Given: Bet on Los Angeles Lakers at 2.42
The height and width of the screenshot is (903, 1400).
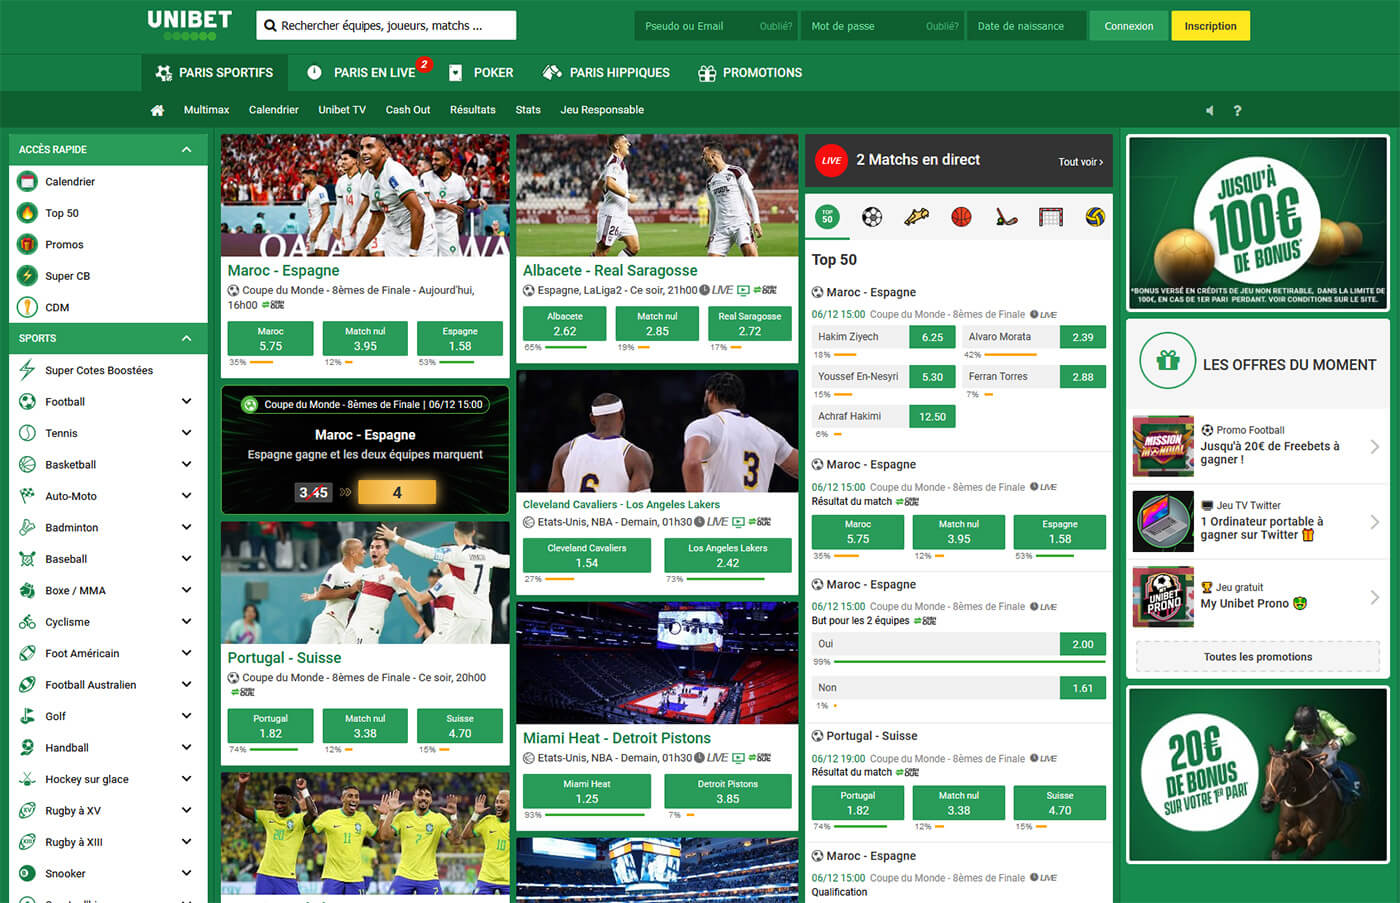Looking at the screenshot, I should 728,556.
